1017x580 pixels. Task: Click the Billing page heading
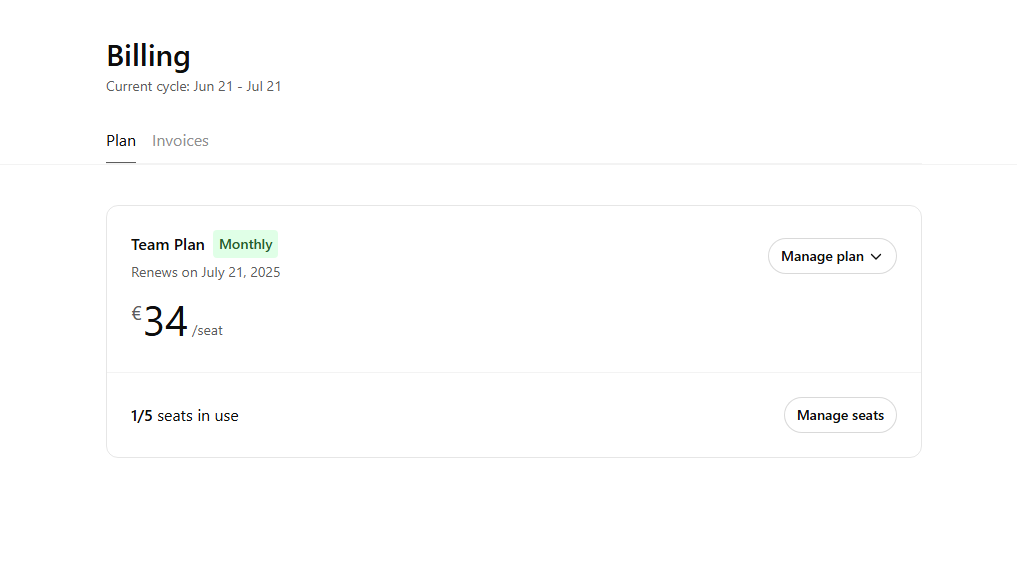coord(148,56)
